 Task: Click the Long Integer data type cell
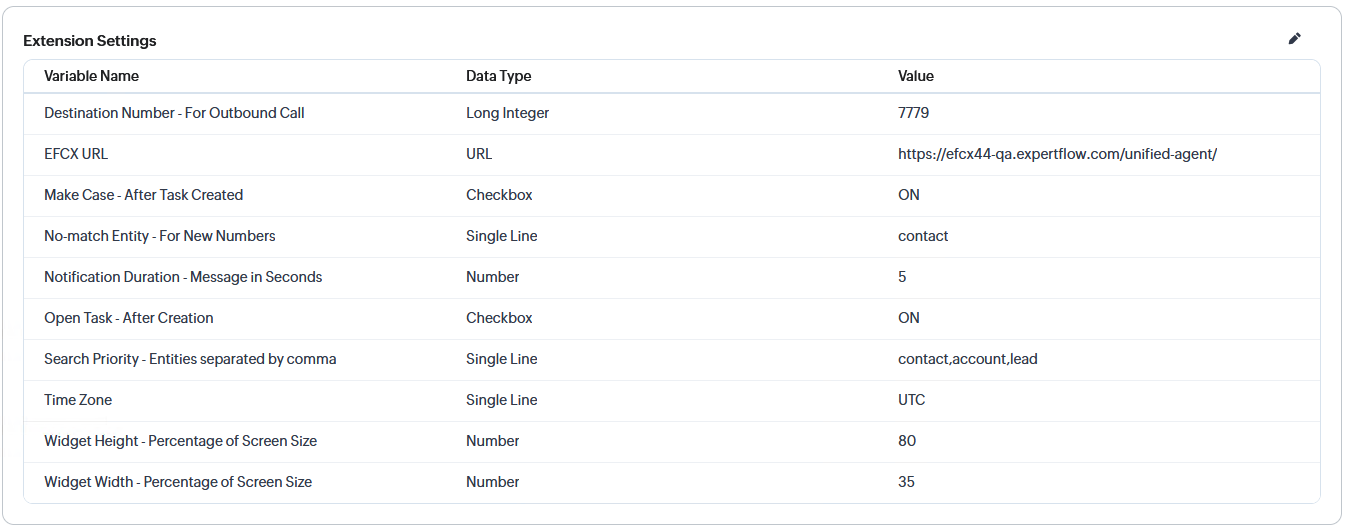(507, 113)
